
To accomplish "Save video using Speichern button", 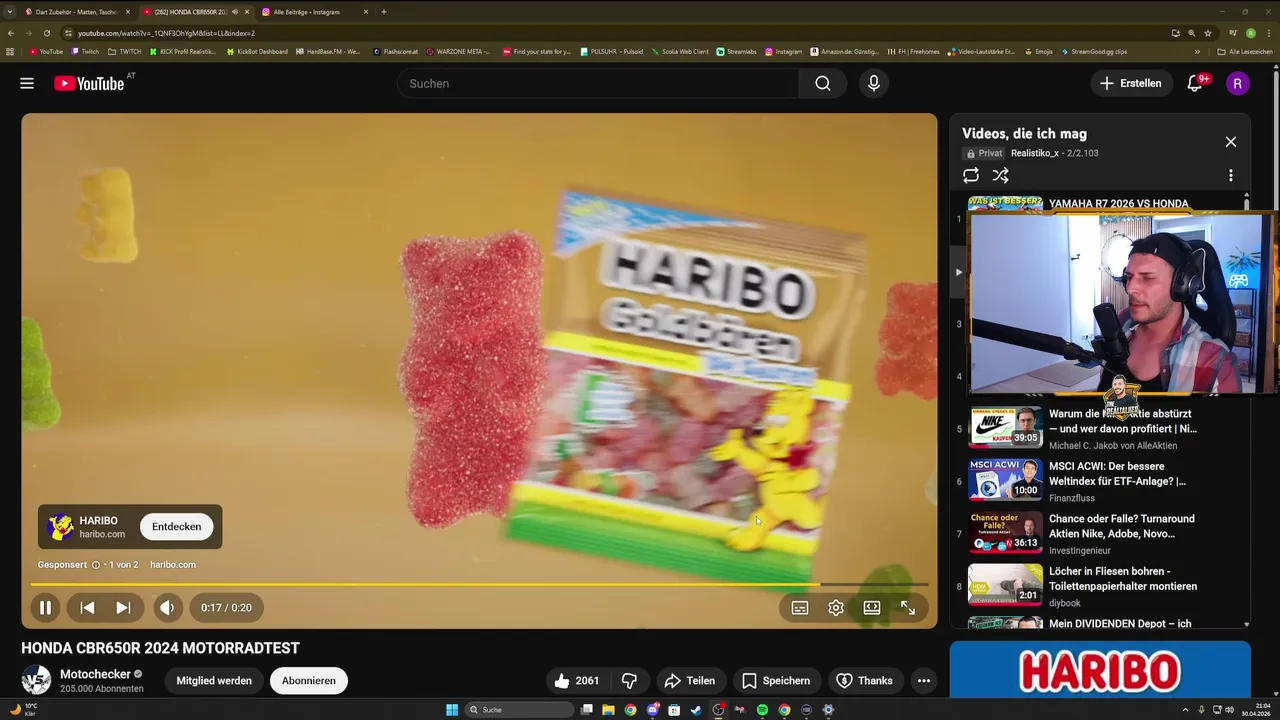I will [777, 681].
